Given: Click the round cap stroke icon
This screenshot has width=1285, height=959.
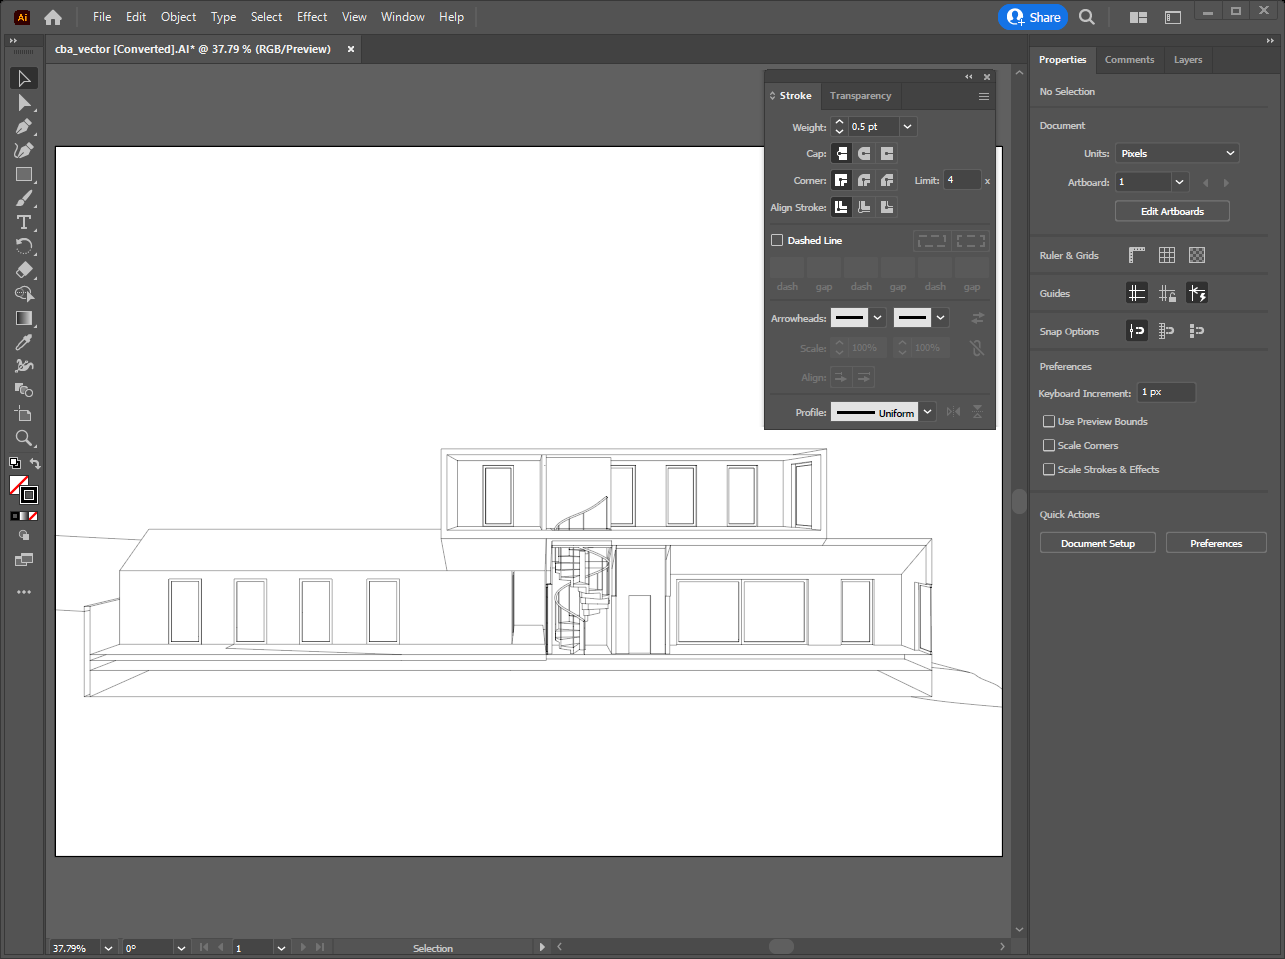Looking at the screenshot, I should (x=864, y=153).
